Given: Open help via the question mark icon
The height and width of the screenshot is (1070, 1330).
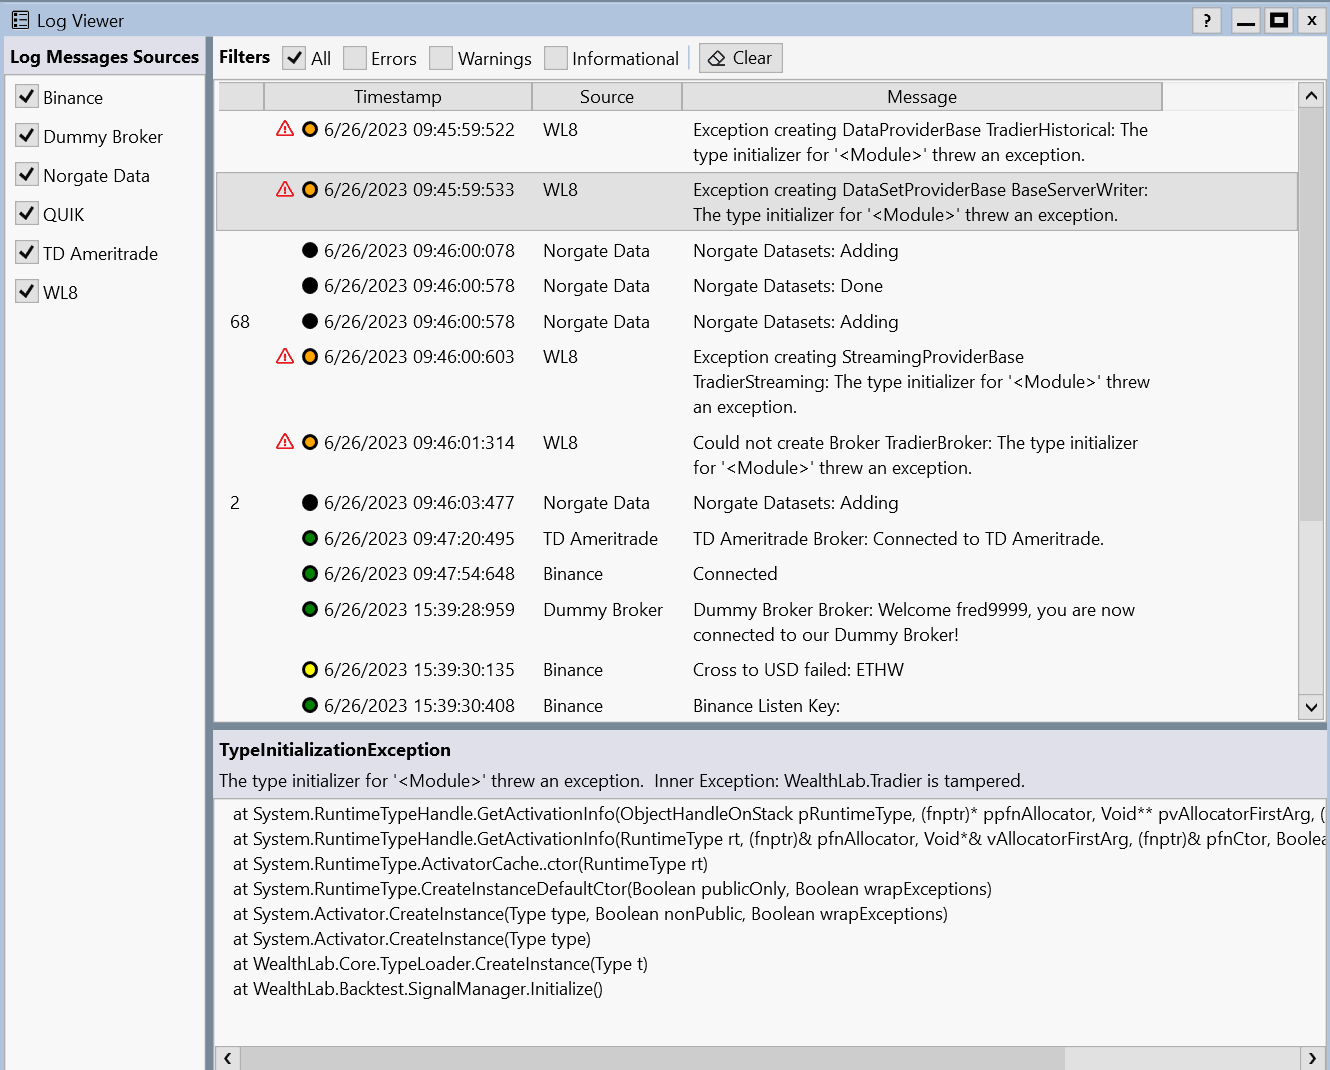Looking at the screenshot, I should (x=1206, y=20).
